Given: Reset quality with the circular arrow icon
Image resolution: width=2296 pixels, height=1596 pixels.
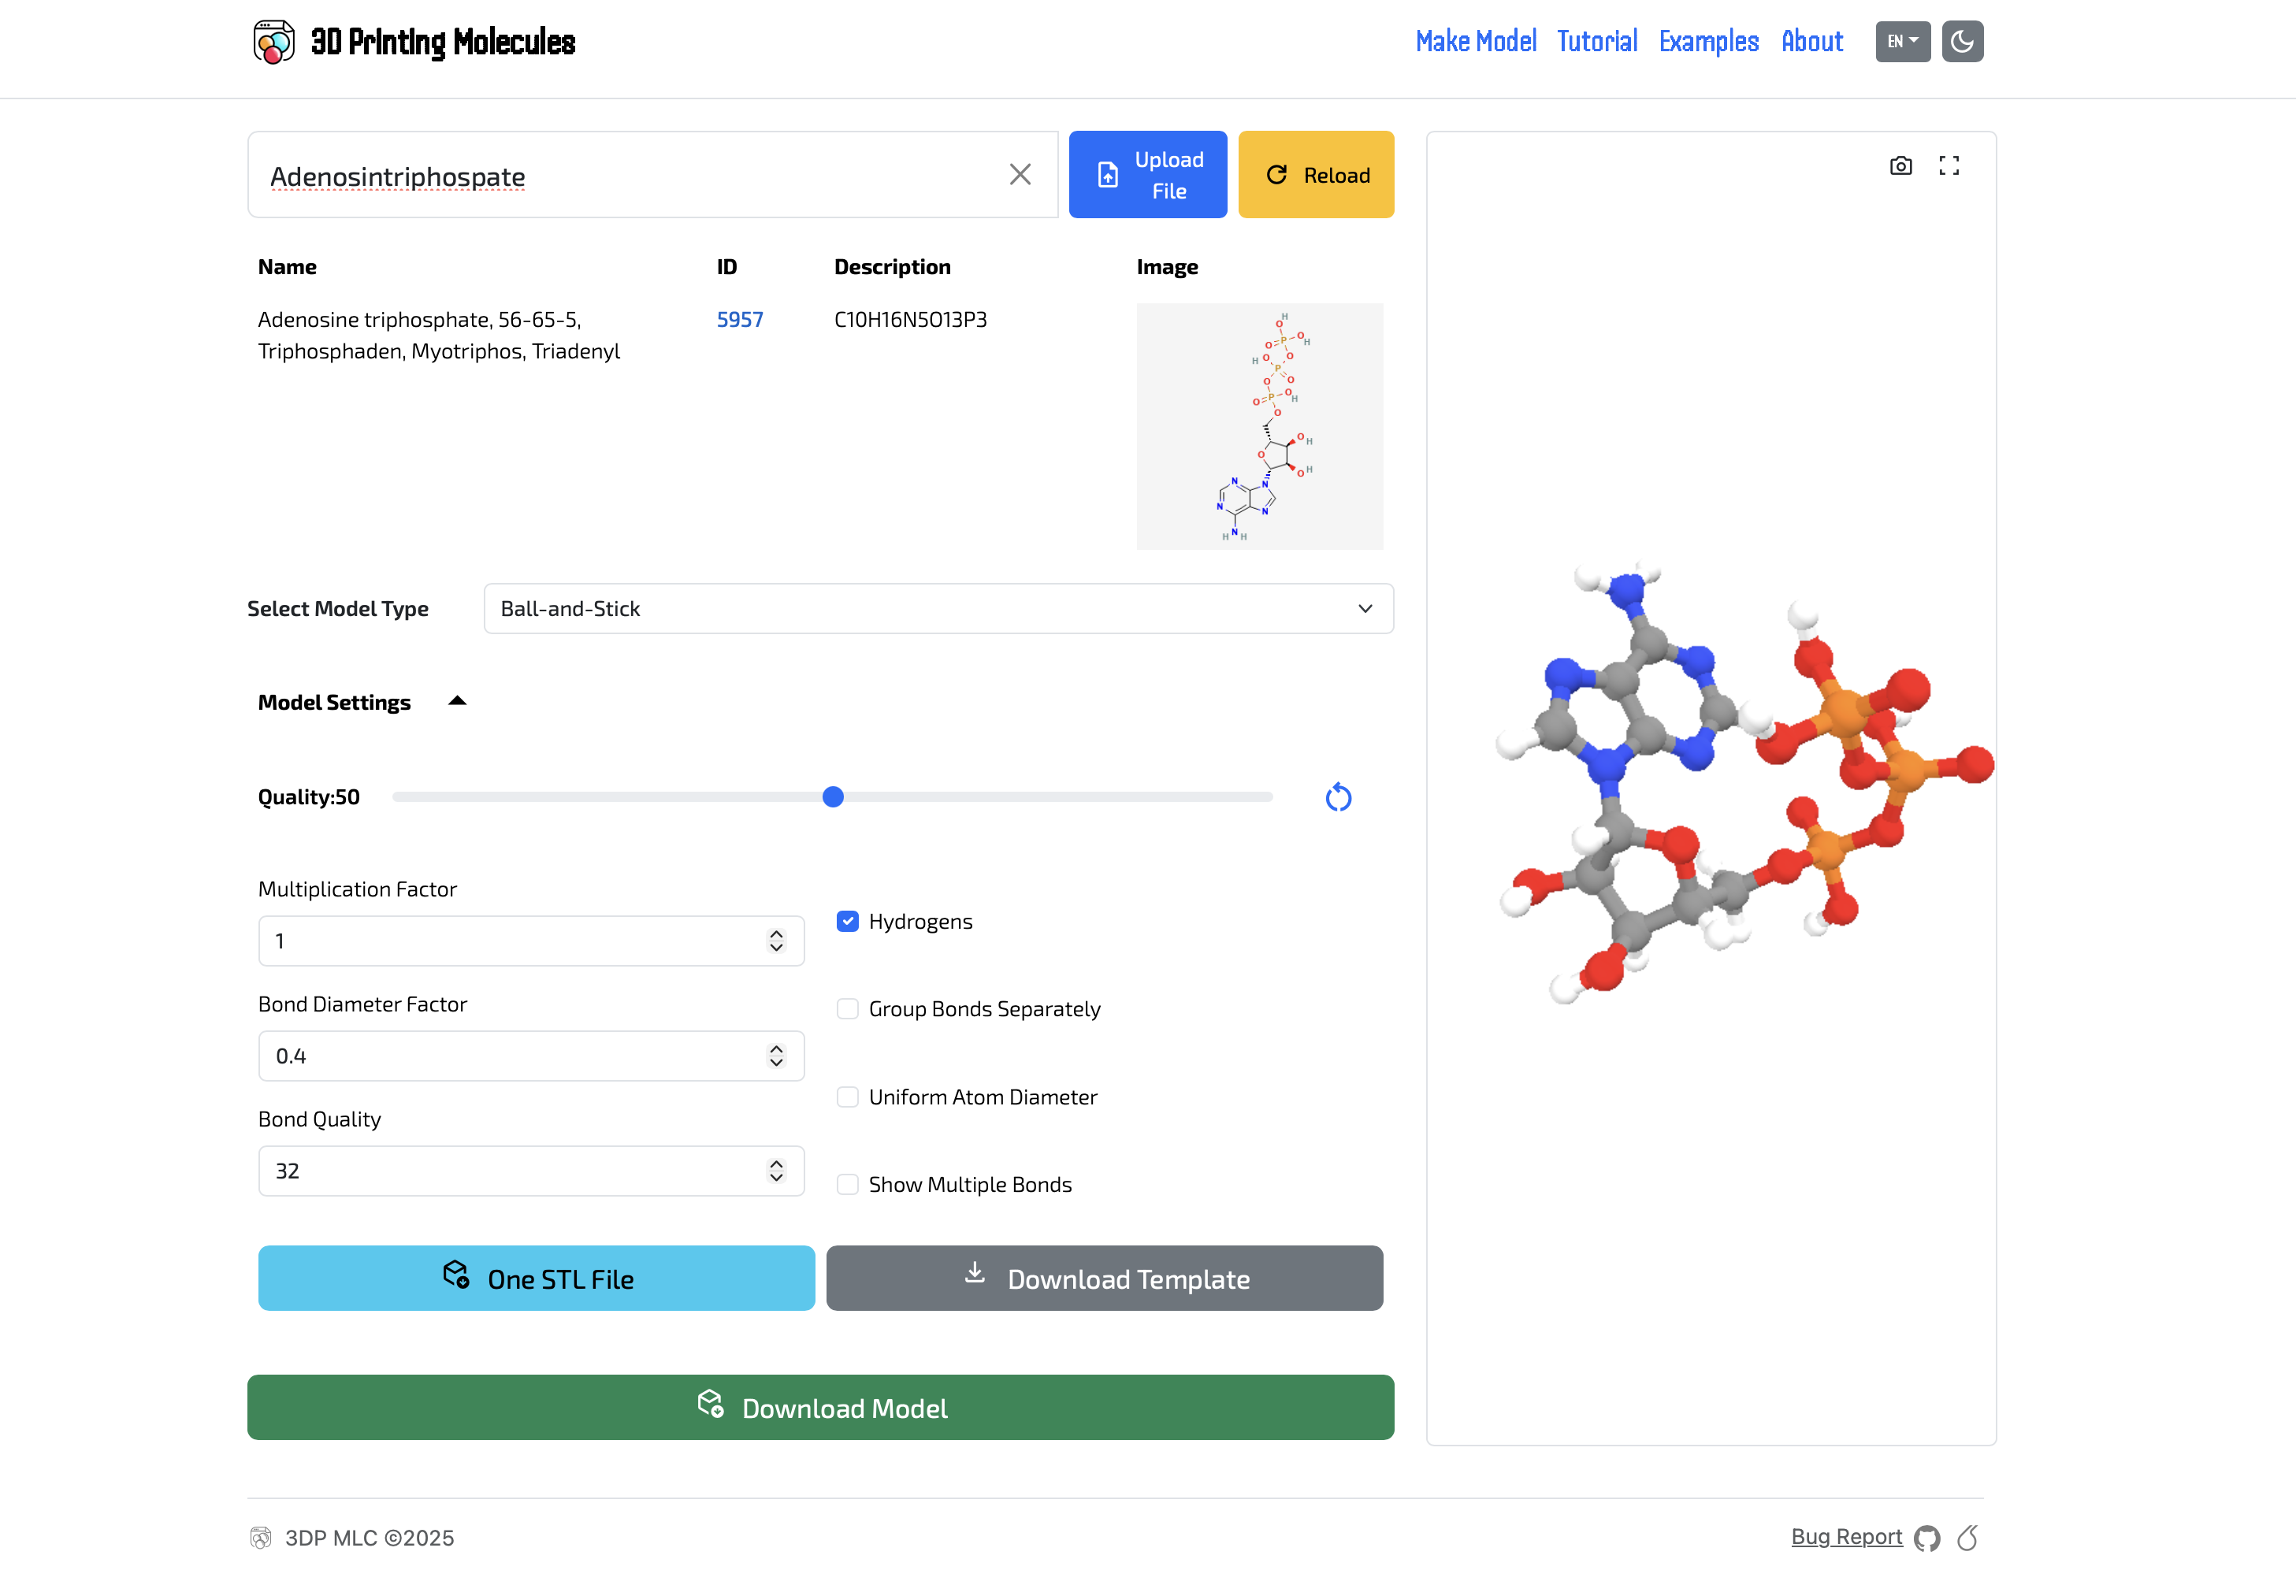Looking at the screenshot, I should [1338, 797].
